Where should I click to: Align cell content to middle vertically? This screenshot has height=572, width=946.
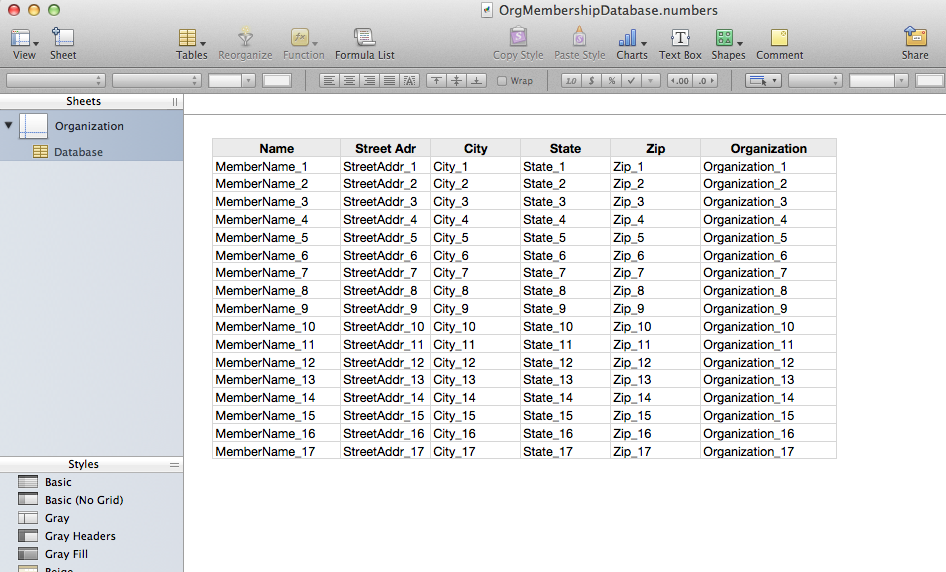457,80
